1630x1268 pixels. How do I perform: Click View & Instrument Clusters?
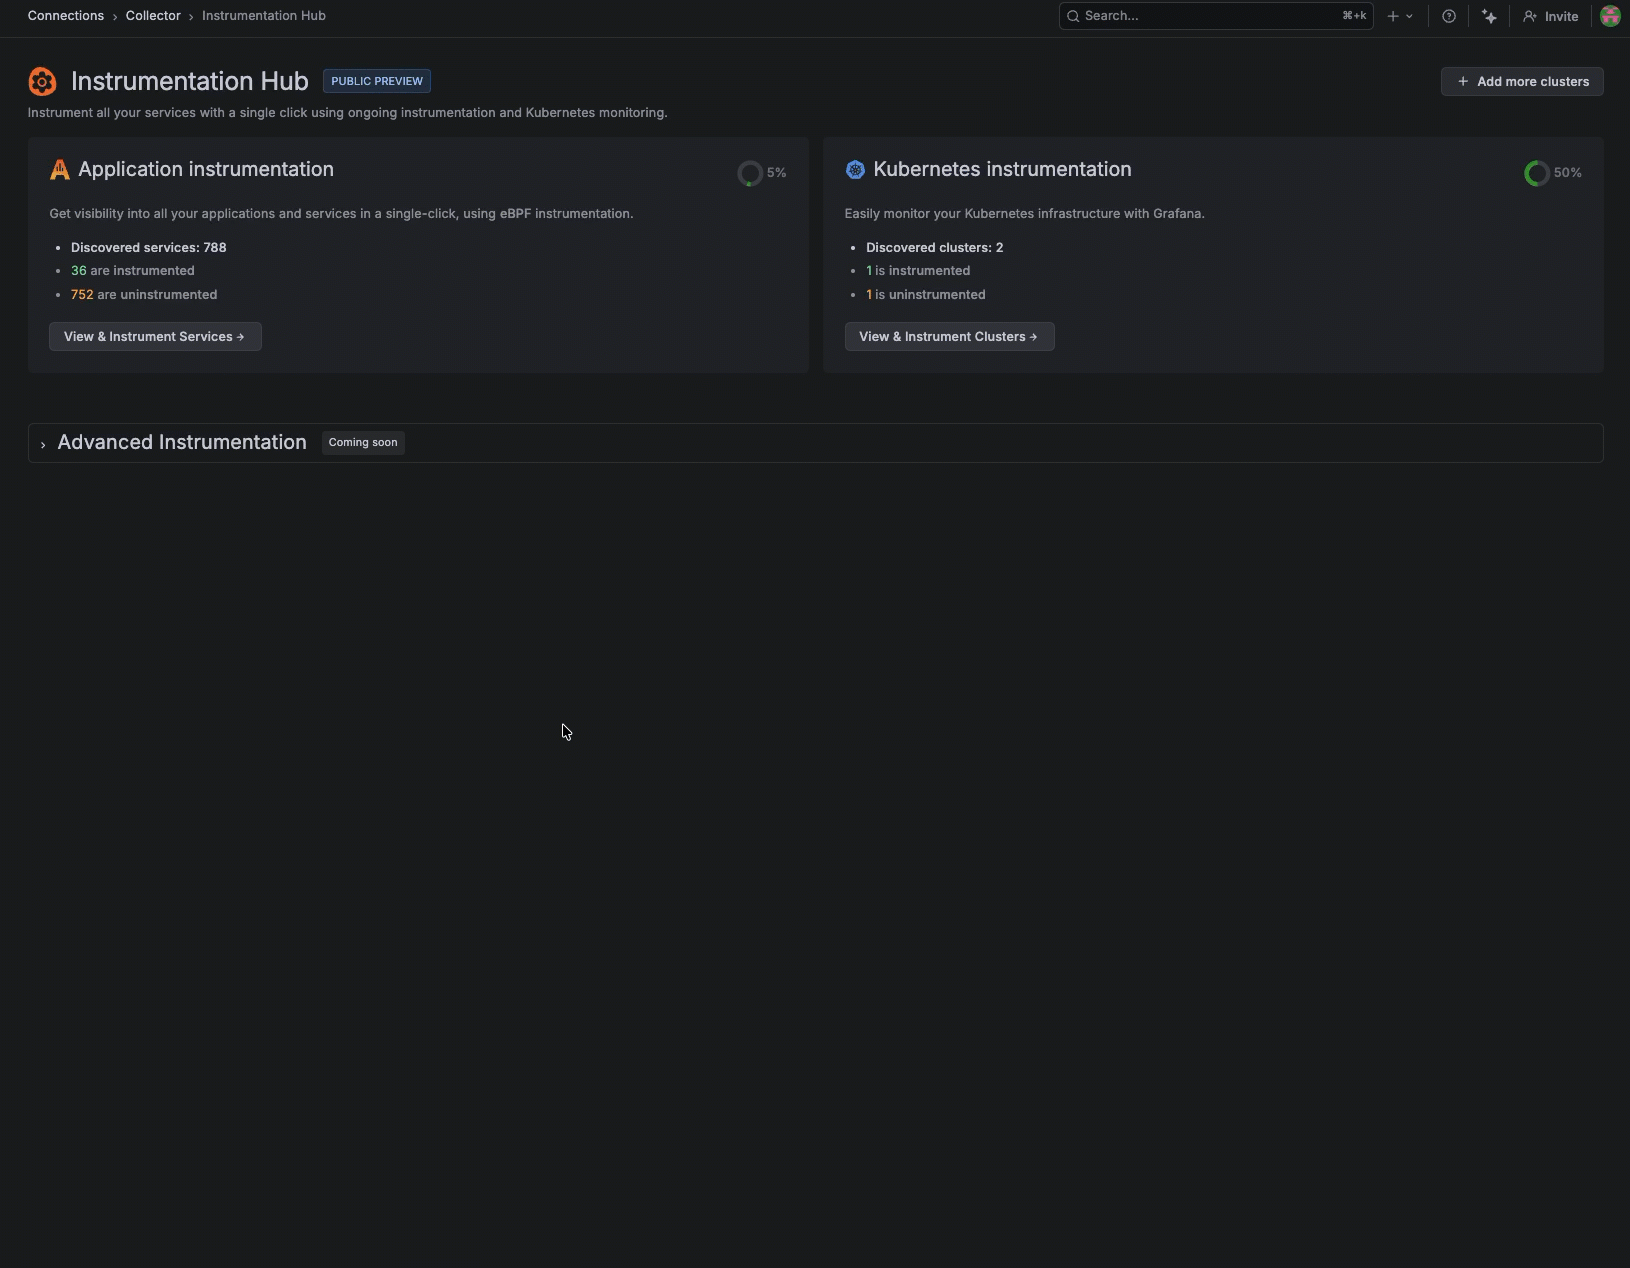948,336
